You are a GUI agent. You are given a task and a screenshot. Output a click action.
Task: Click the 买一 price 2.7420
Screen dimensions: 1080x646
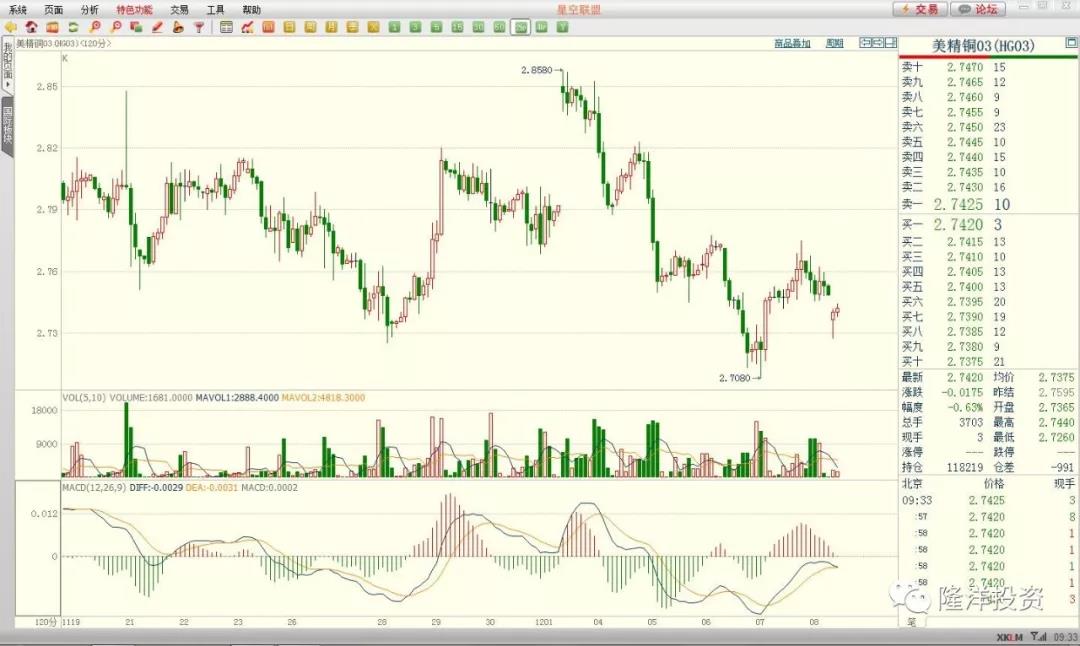click(958, 225)
